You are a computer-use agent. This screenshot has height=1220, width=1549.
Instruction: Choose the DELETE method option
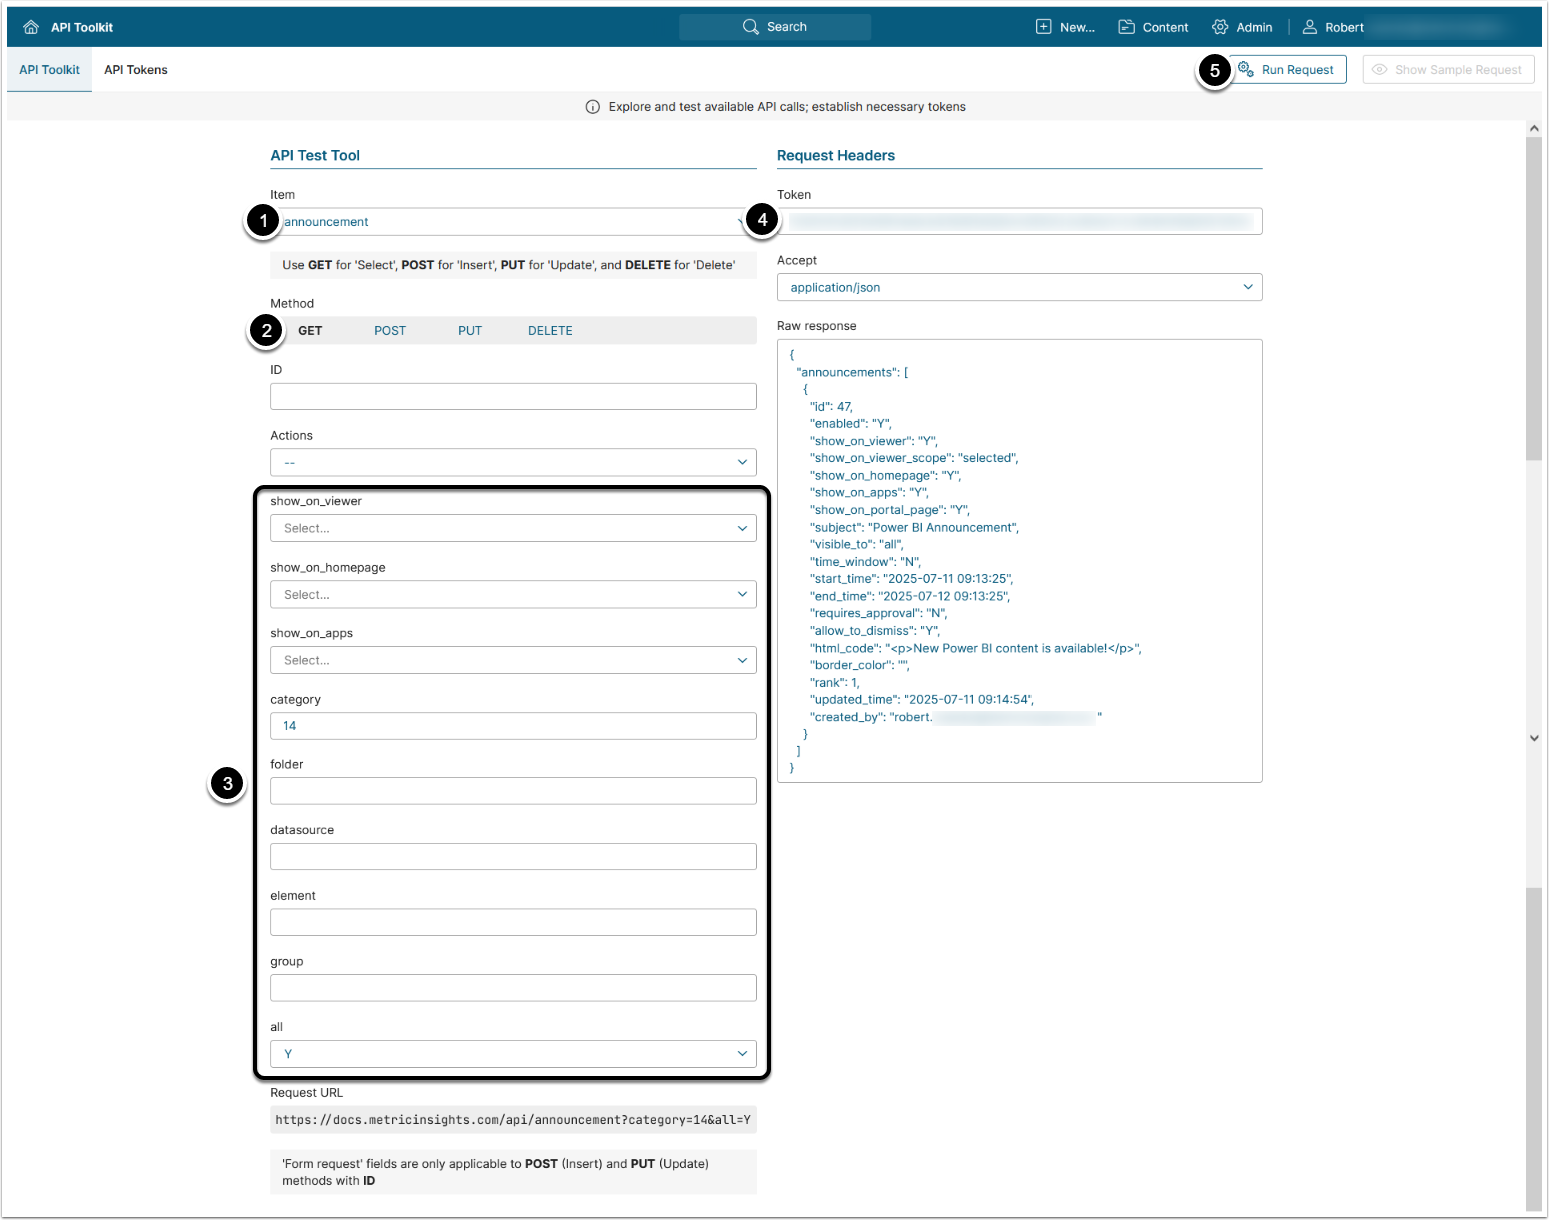point(550,331)
